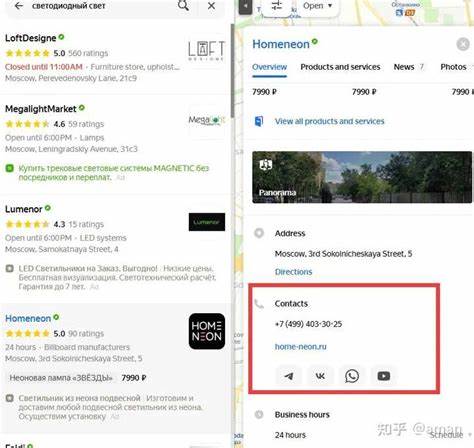
Task: Close the Homeneon info card
Action: 463,44
